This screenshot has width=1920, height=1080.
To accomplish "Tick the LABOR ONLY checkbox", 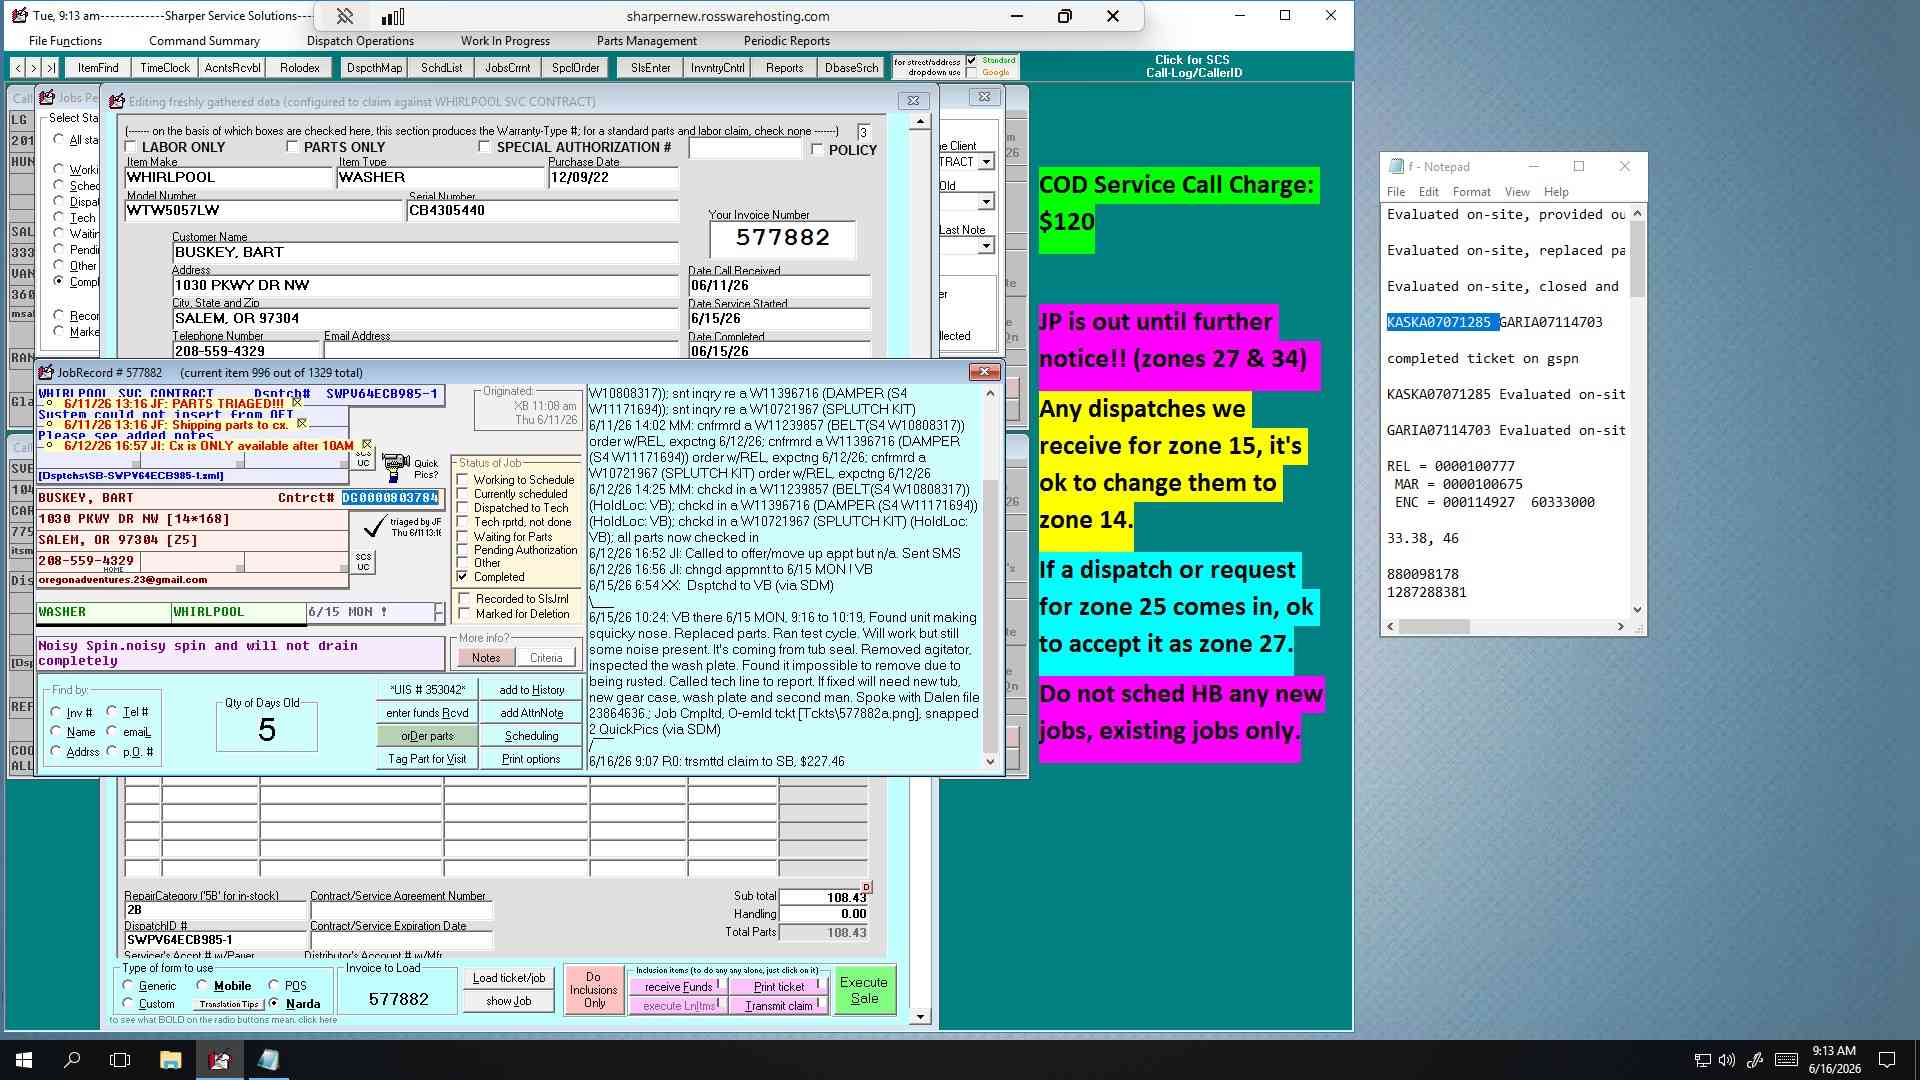I will [x=131, y=147].
